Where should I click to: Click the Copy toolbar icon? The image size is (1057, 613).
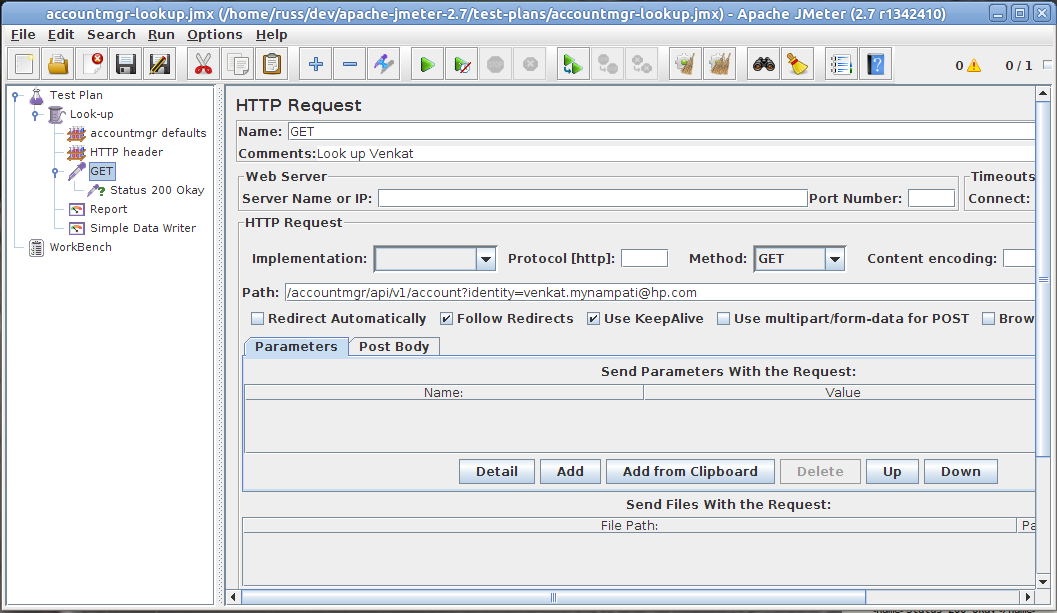(x=237, y=65)
